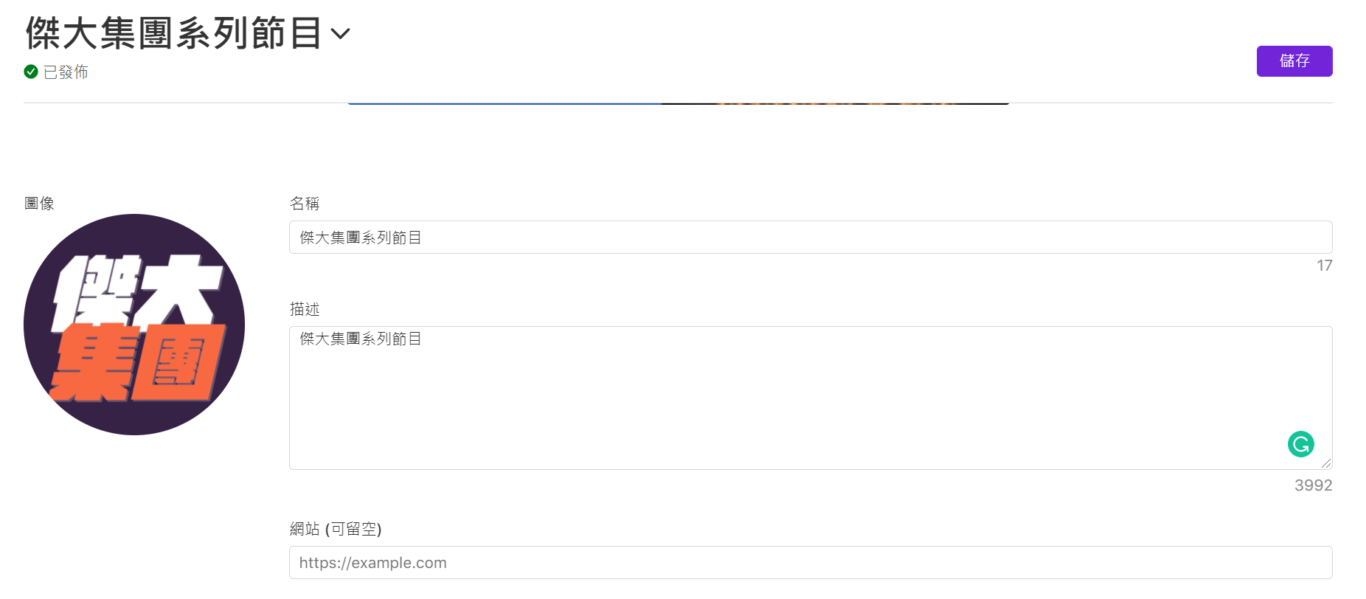
Task: Click the 網站 (可留空) label
Action: pyautogui.click(x=335, y=528)
